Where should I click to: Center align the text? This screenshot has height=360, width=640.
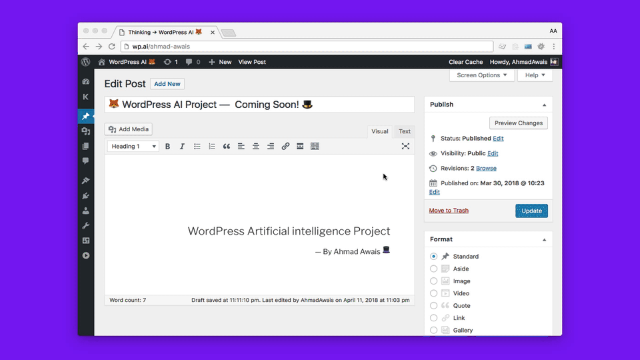click(256, 146)
